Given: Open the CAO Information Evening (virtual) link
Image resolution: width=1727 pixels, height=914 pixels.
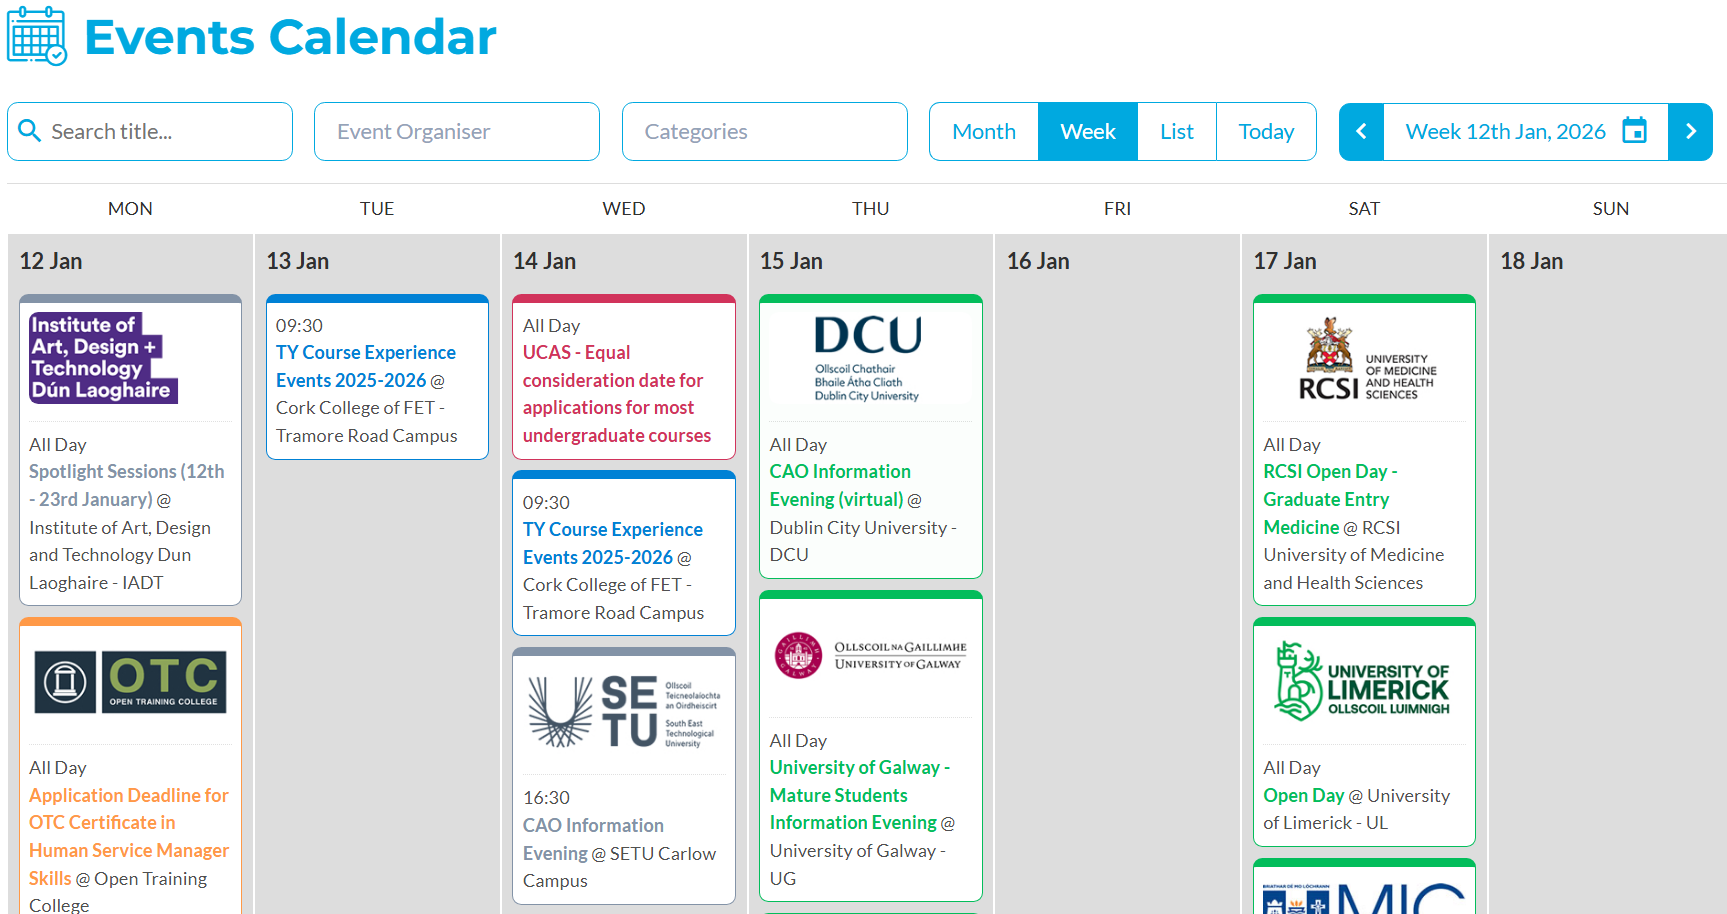Looking at the screenshot, I should (840, 484).
